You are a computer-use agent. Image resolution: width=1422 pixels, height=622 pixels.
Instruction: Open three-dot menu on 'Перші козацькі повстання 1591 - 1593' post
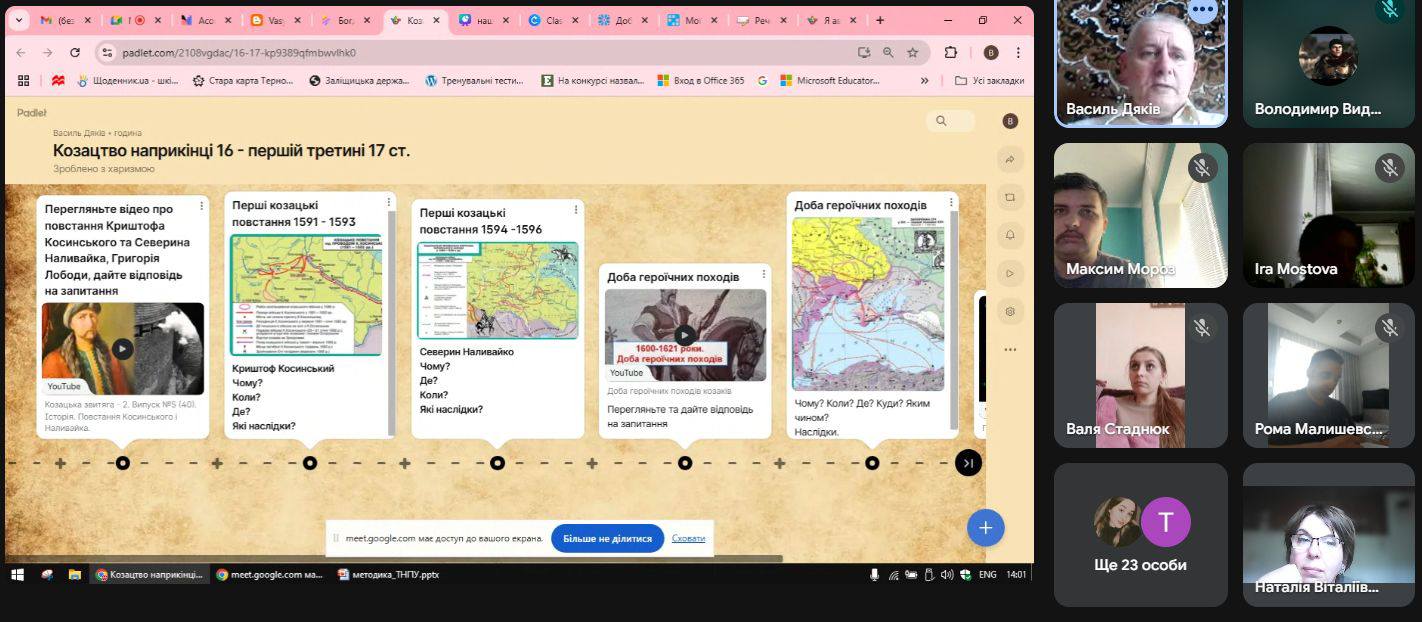388,206
